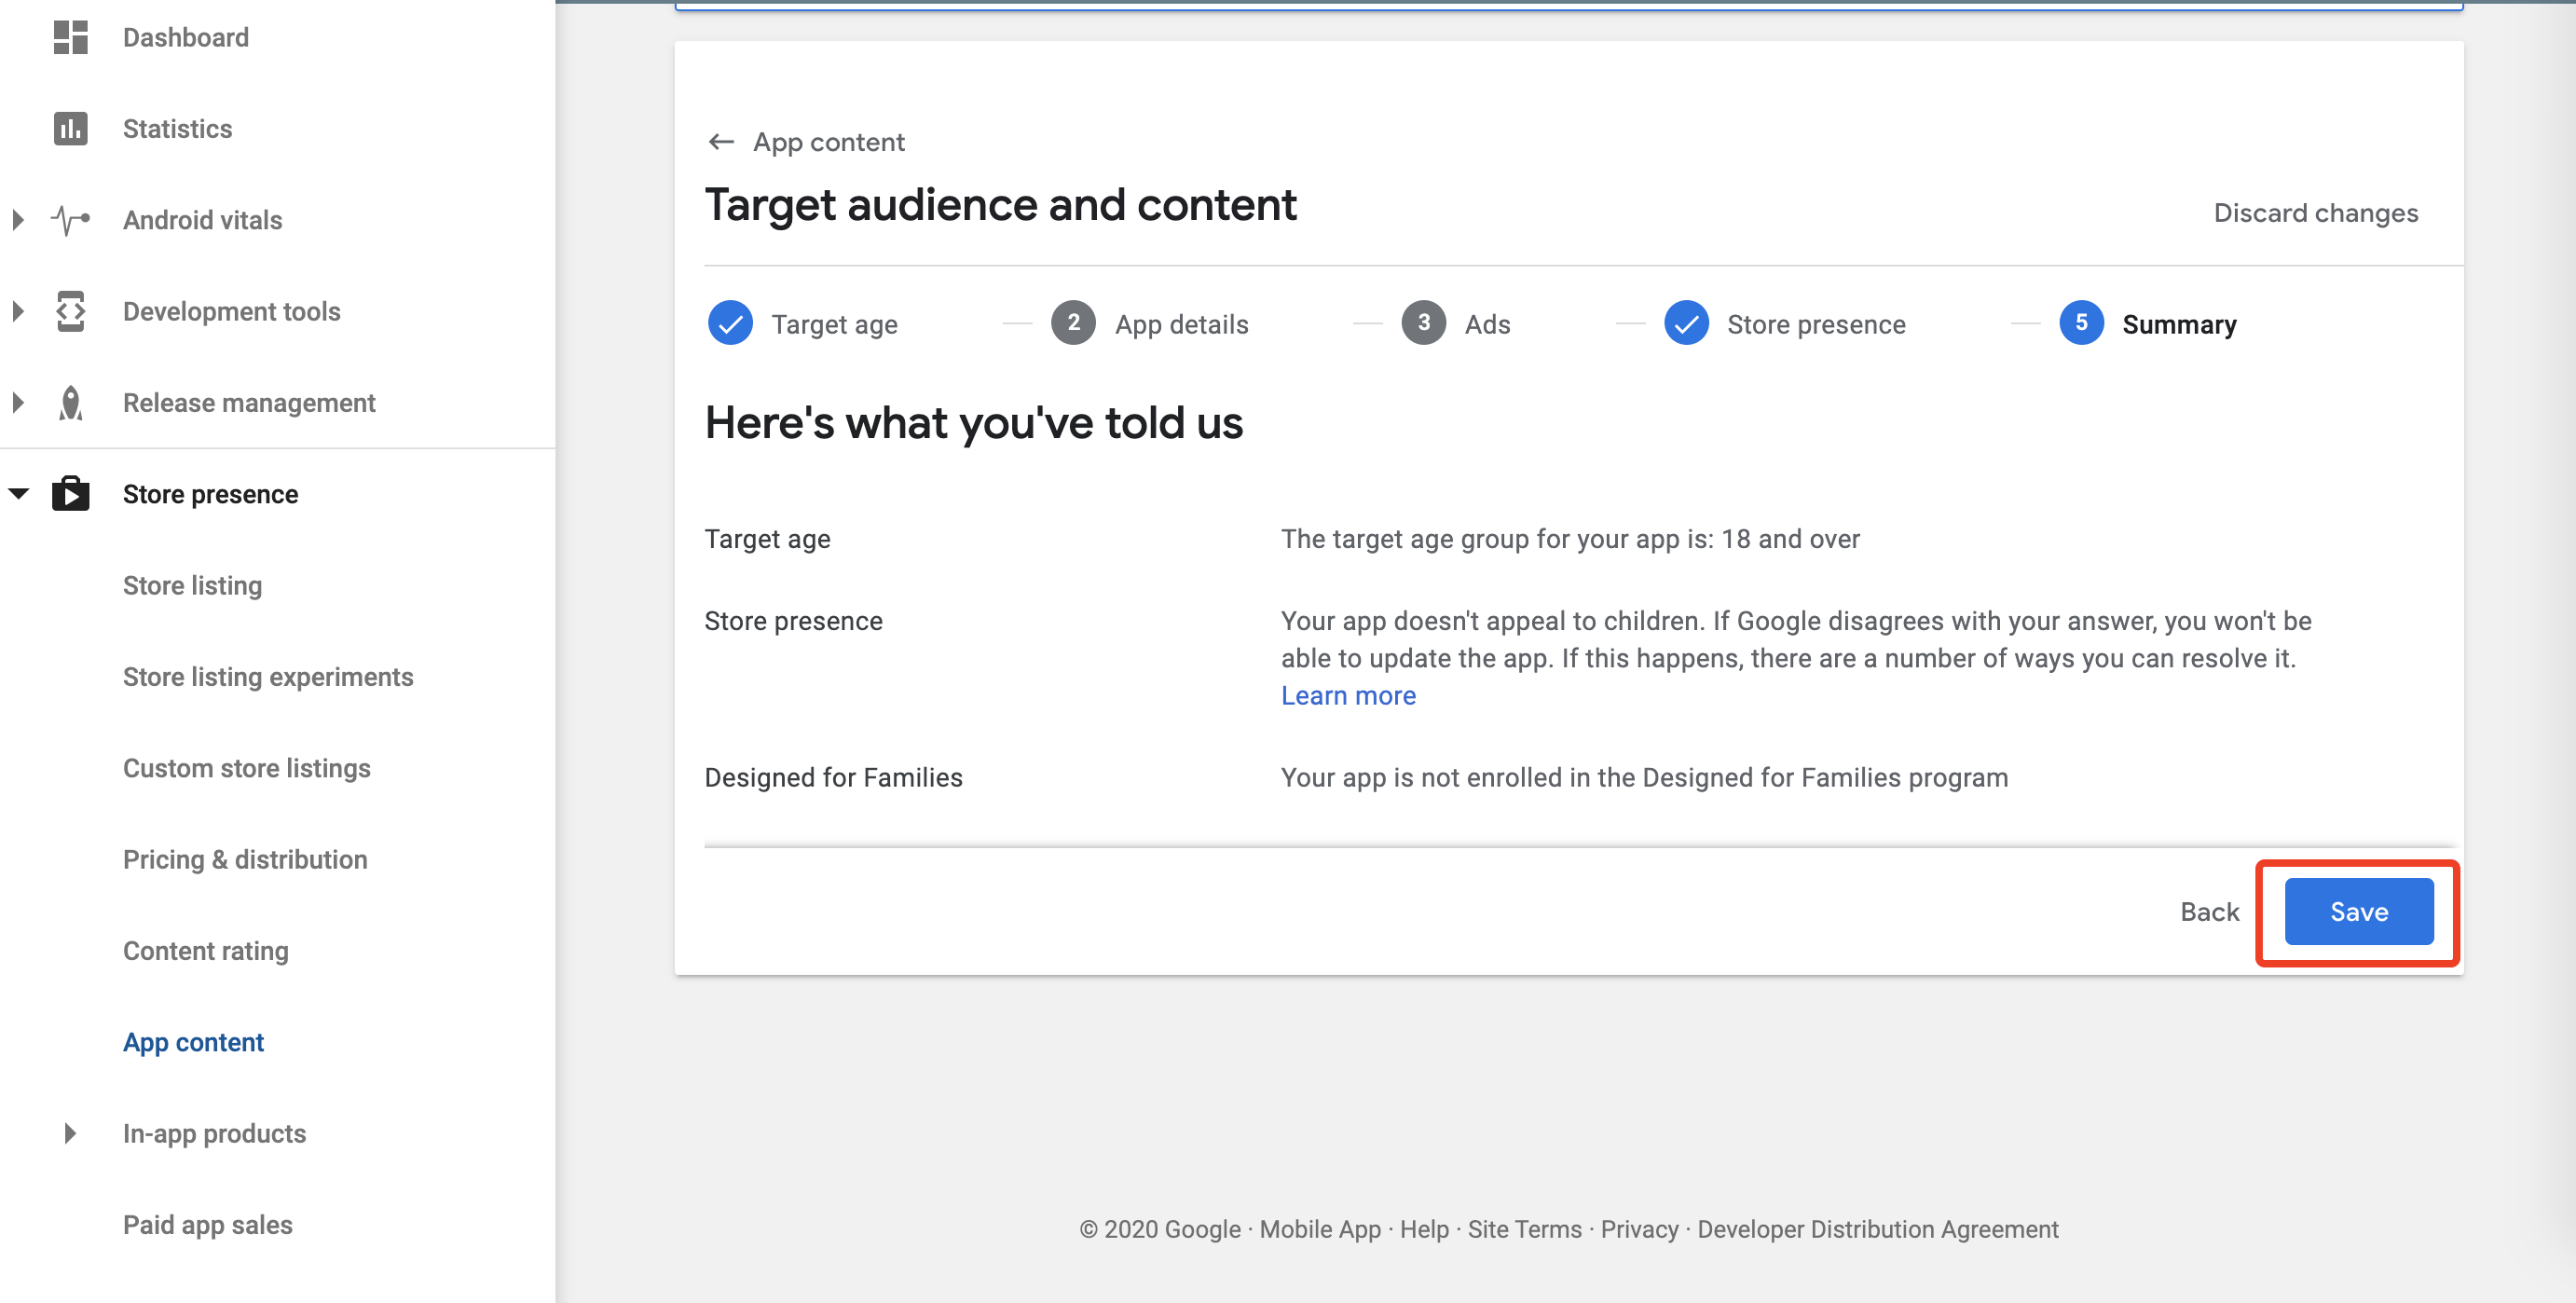
Task: Click the Dashboard grid icon
Action: [x=70, y=37]
